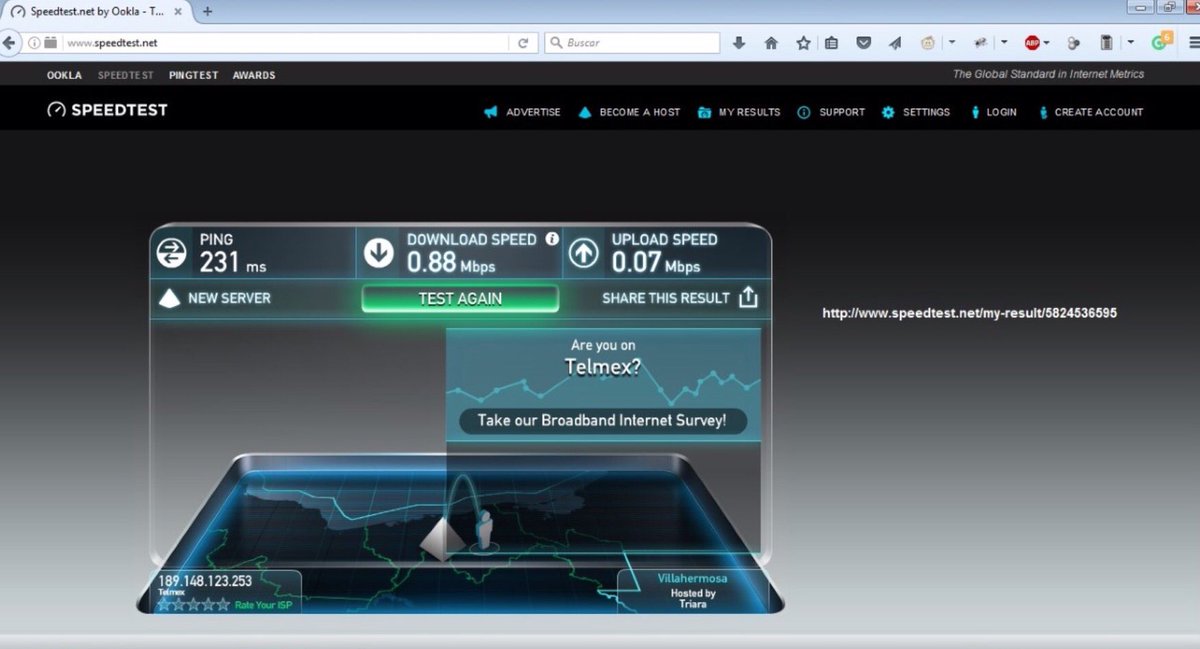Click Share This Result text
The height and width of the screenshot is (649, 1200).
point(666,298)
